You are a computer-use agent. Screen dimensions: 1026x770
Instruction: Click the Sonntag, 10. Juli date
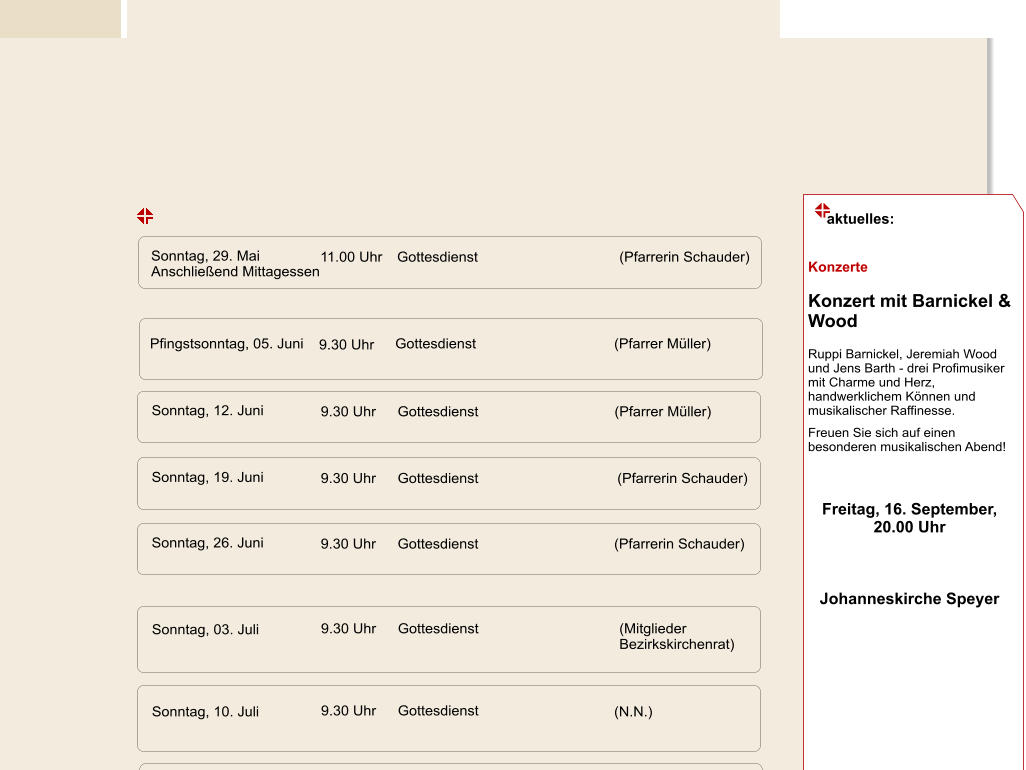(205, 712)
